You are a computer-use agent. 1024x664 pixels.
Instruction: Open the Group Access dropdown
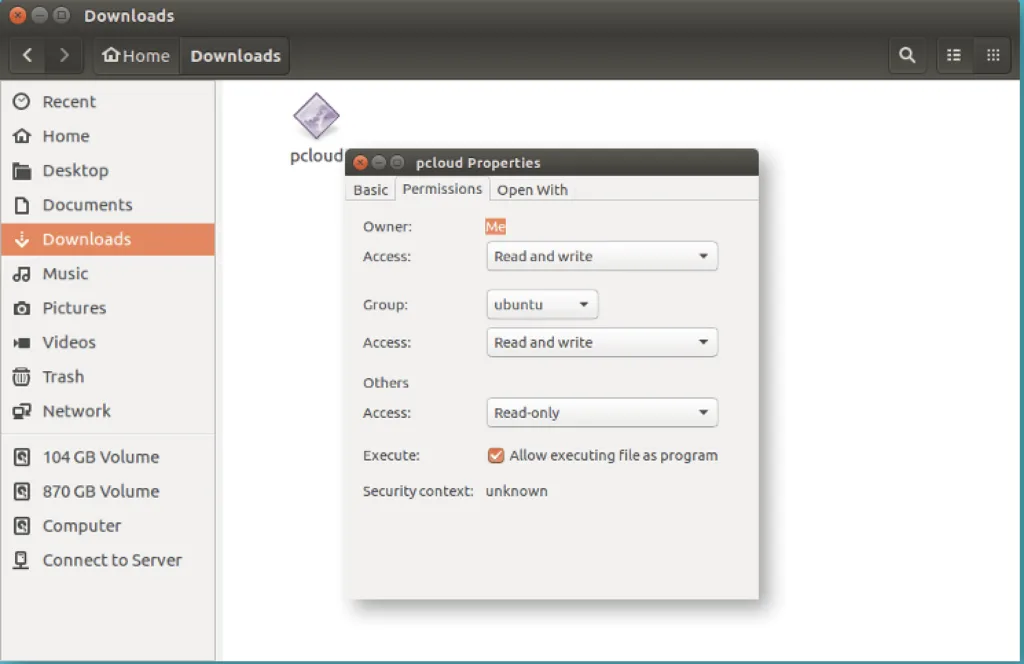point(601,343)
